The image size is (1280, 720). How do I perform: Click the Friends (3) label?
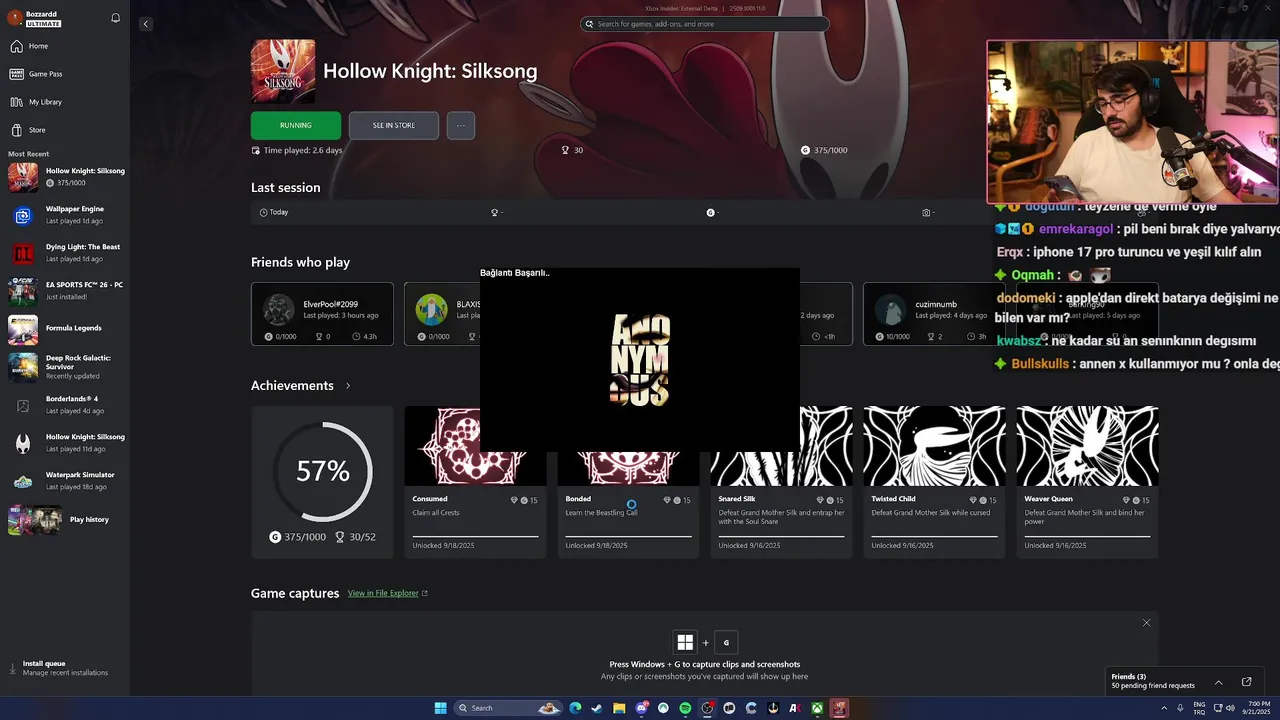(x=1129, y=677)
